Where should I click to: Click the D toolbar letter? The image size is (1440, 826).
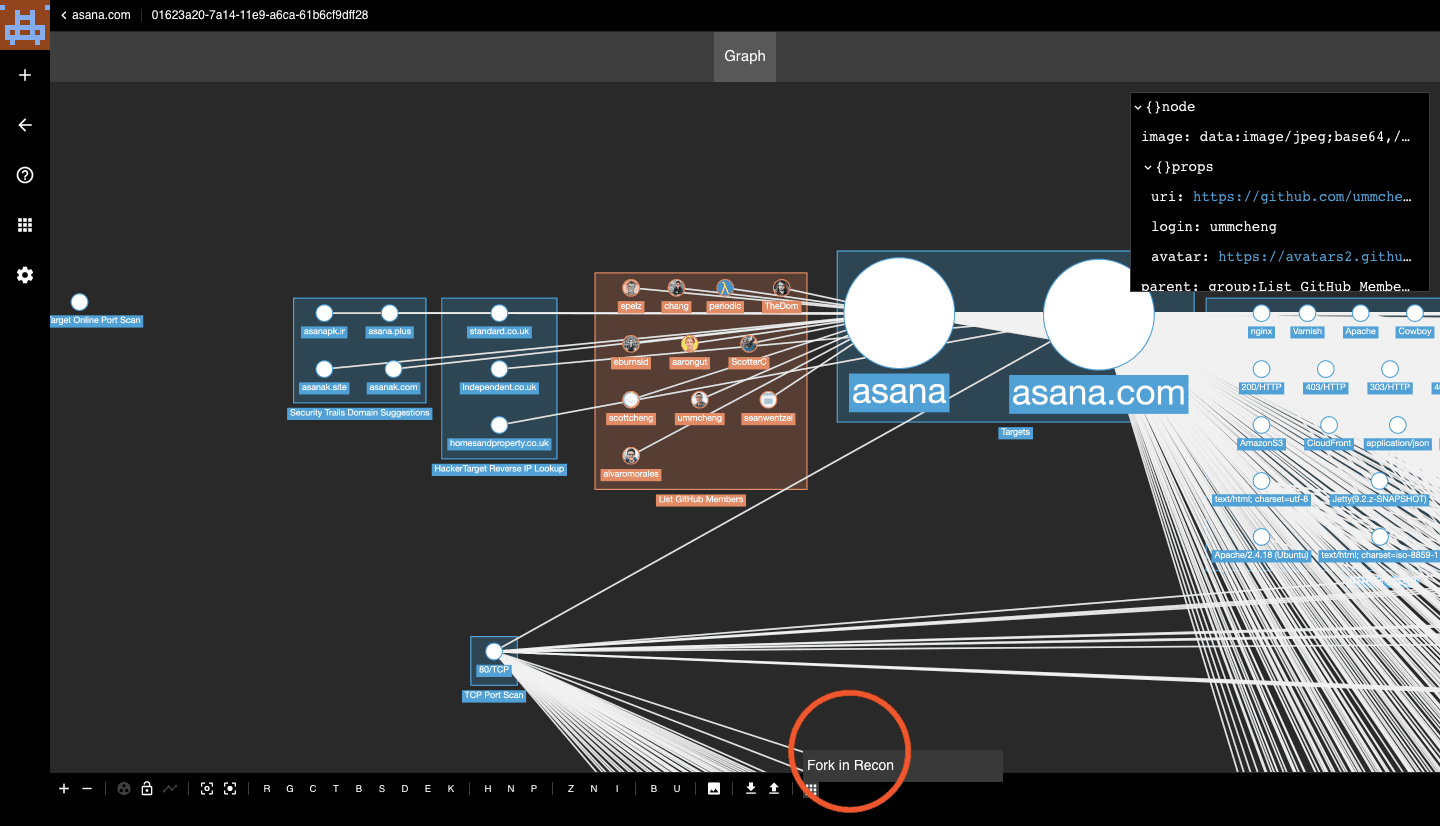click(405, 789)
